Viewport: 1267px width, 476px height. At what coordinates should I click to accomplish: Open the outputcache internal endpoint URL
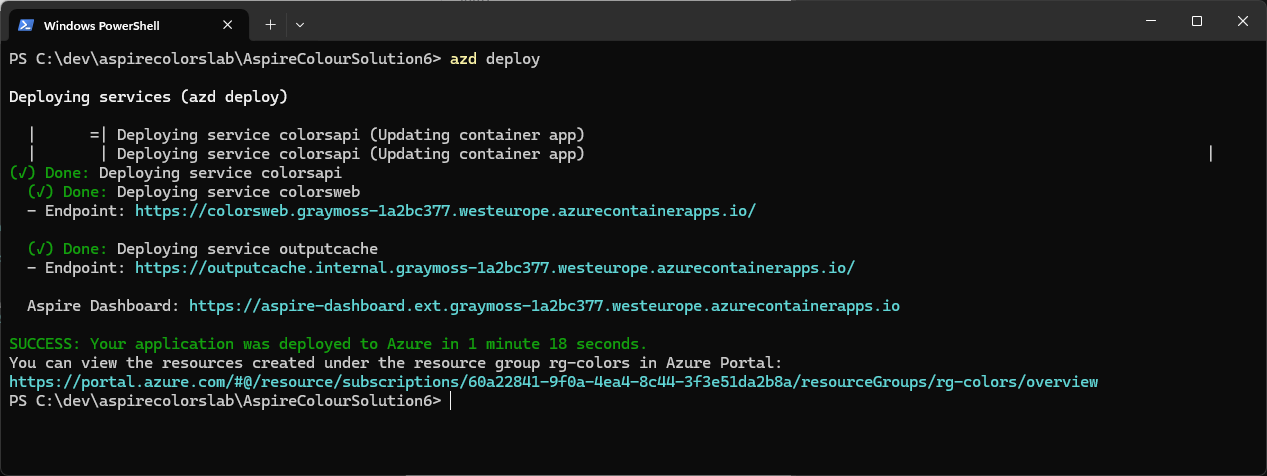point(494,268)
